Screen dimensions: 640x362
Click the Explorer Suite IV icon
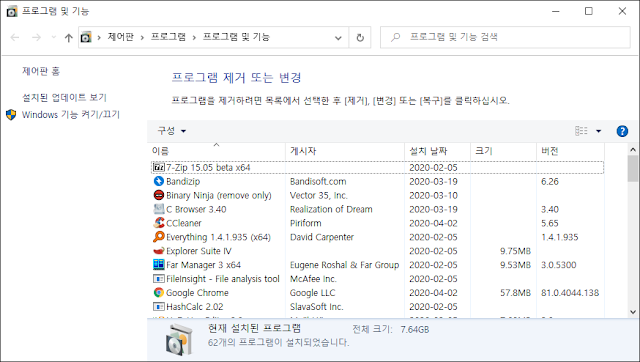(x=158, y=251)
